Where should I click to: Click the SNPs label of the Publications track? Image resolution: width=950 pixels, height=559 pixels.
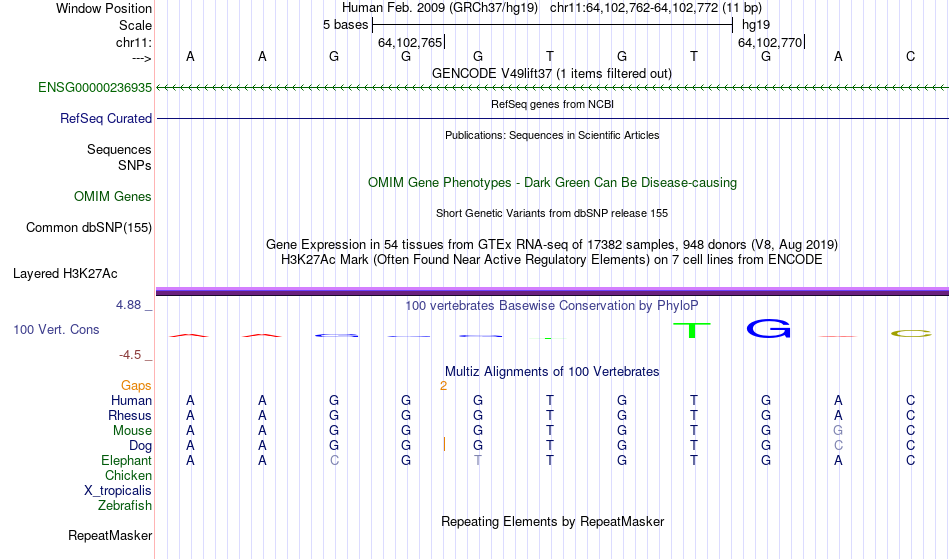(135, 165)
